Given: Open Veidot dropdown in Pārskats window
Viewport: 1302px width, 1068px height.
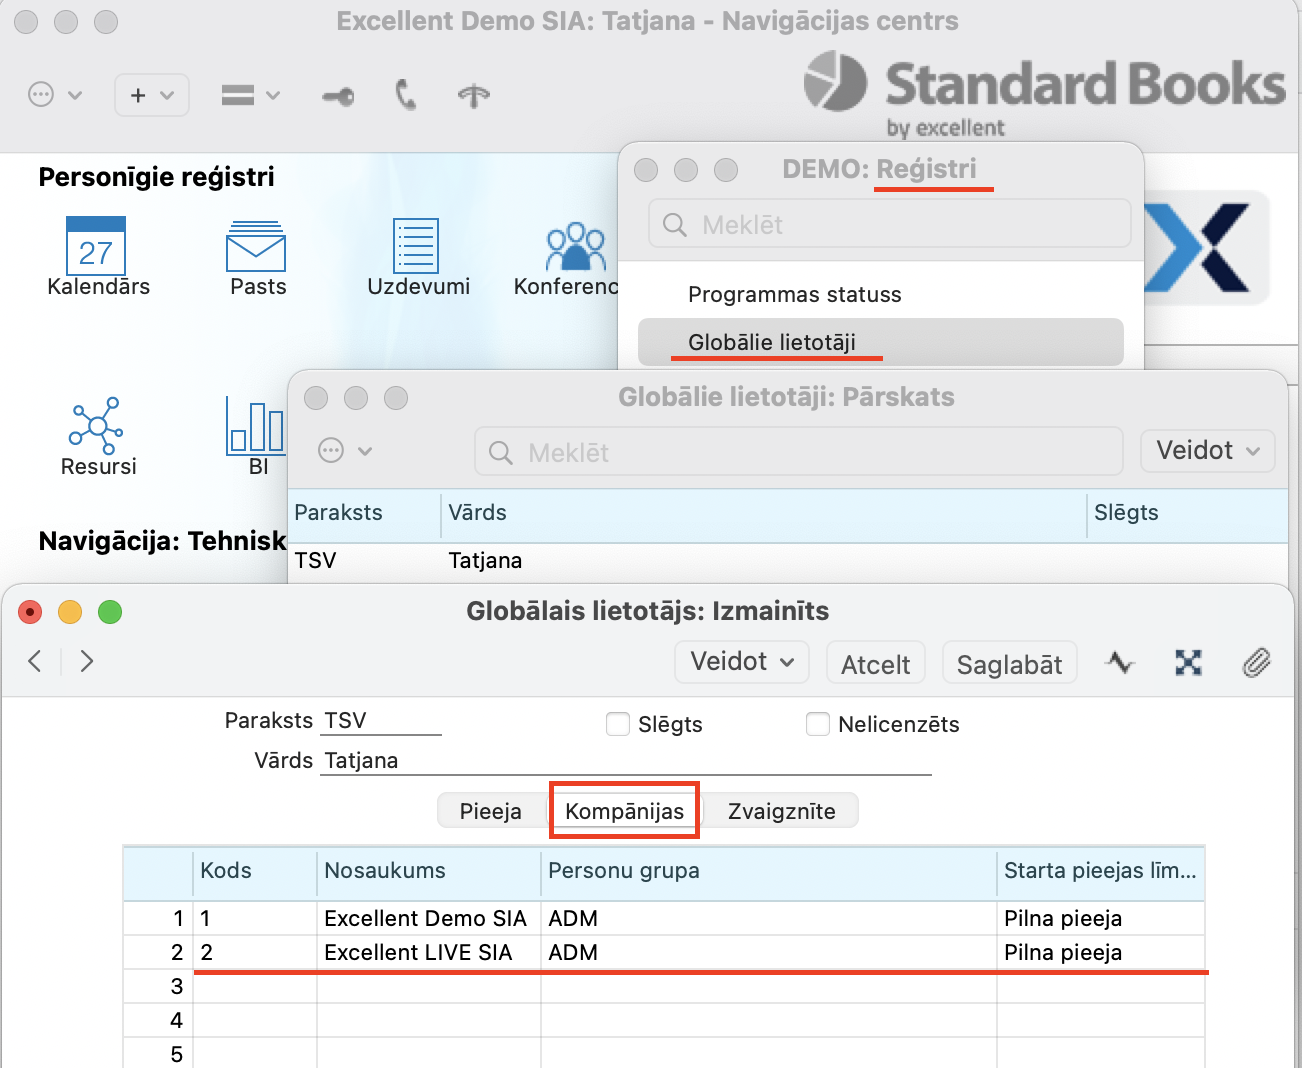Looking at the screenshot, I should [x=1207, y=451].
